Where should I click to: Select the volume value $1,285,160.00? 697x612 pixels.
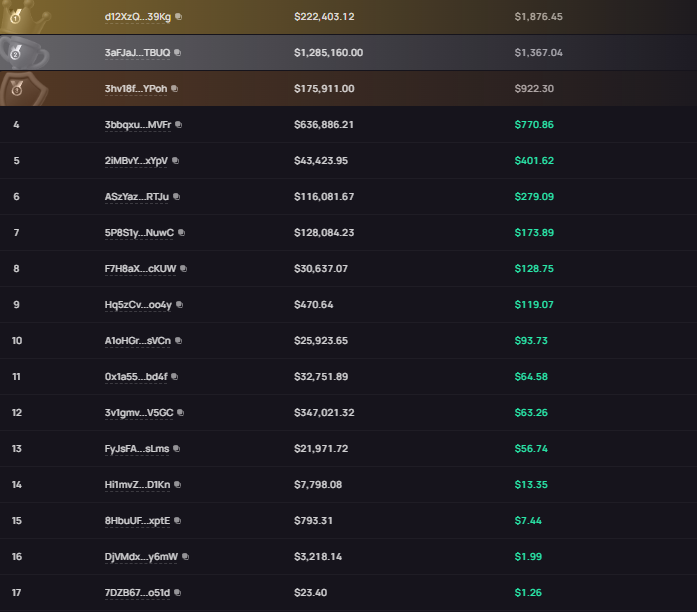point(328,53)
